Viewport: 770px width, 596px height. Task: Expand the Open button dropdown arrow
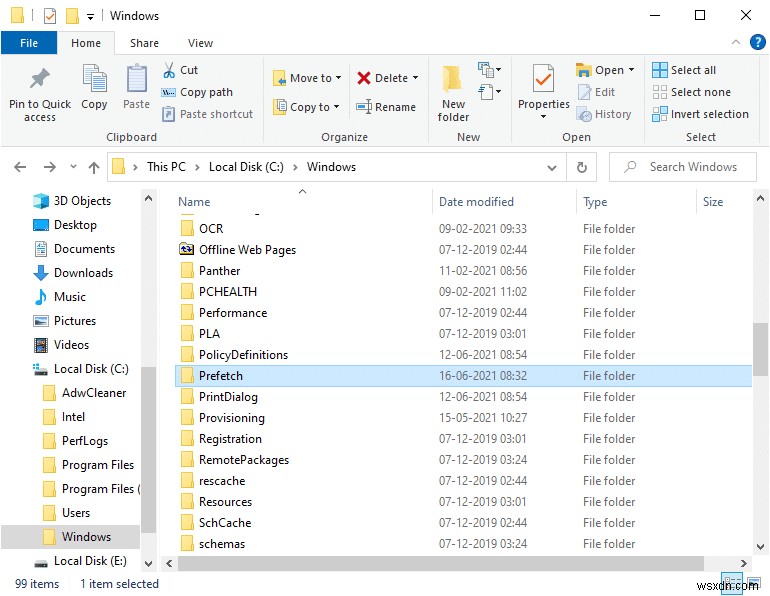(632, 70)
